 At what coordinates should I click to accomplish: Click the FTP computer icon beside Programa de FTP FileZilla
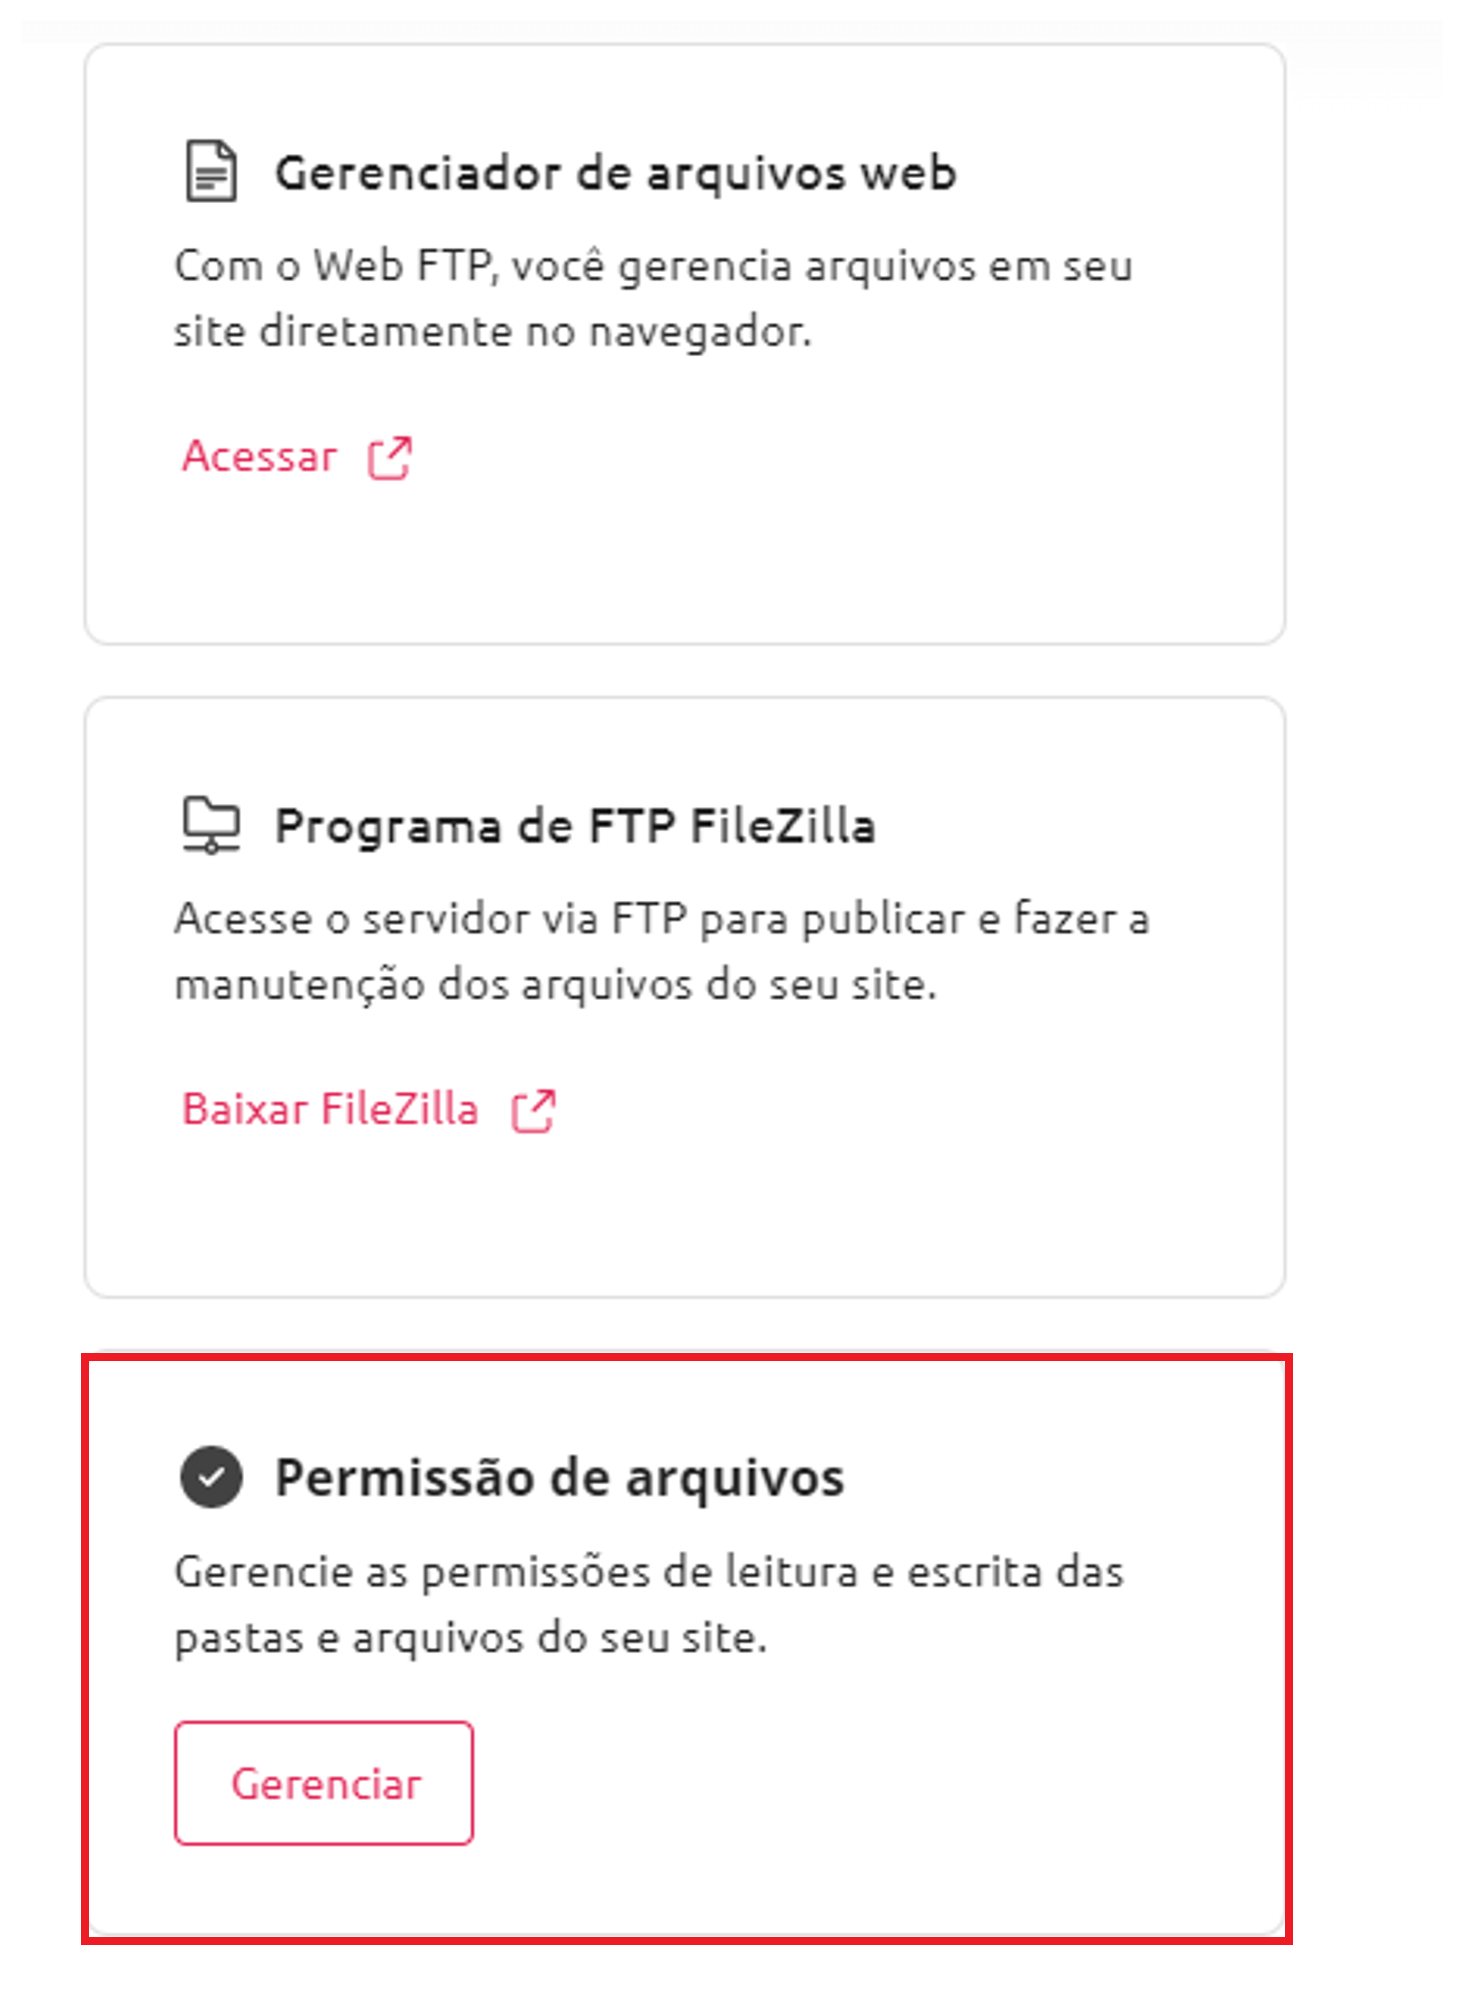211,825
